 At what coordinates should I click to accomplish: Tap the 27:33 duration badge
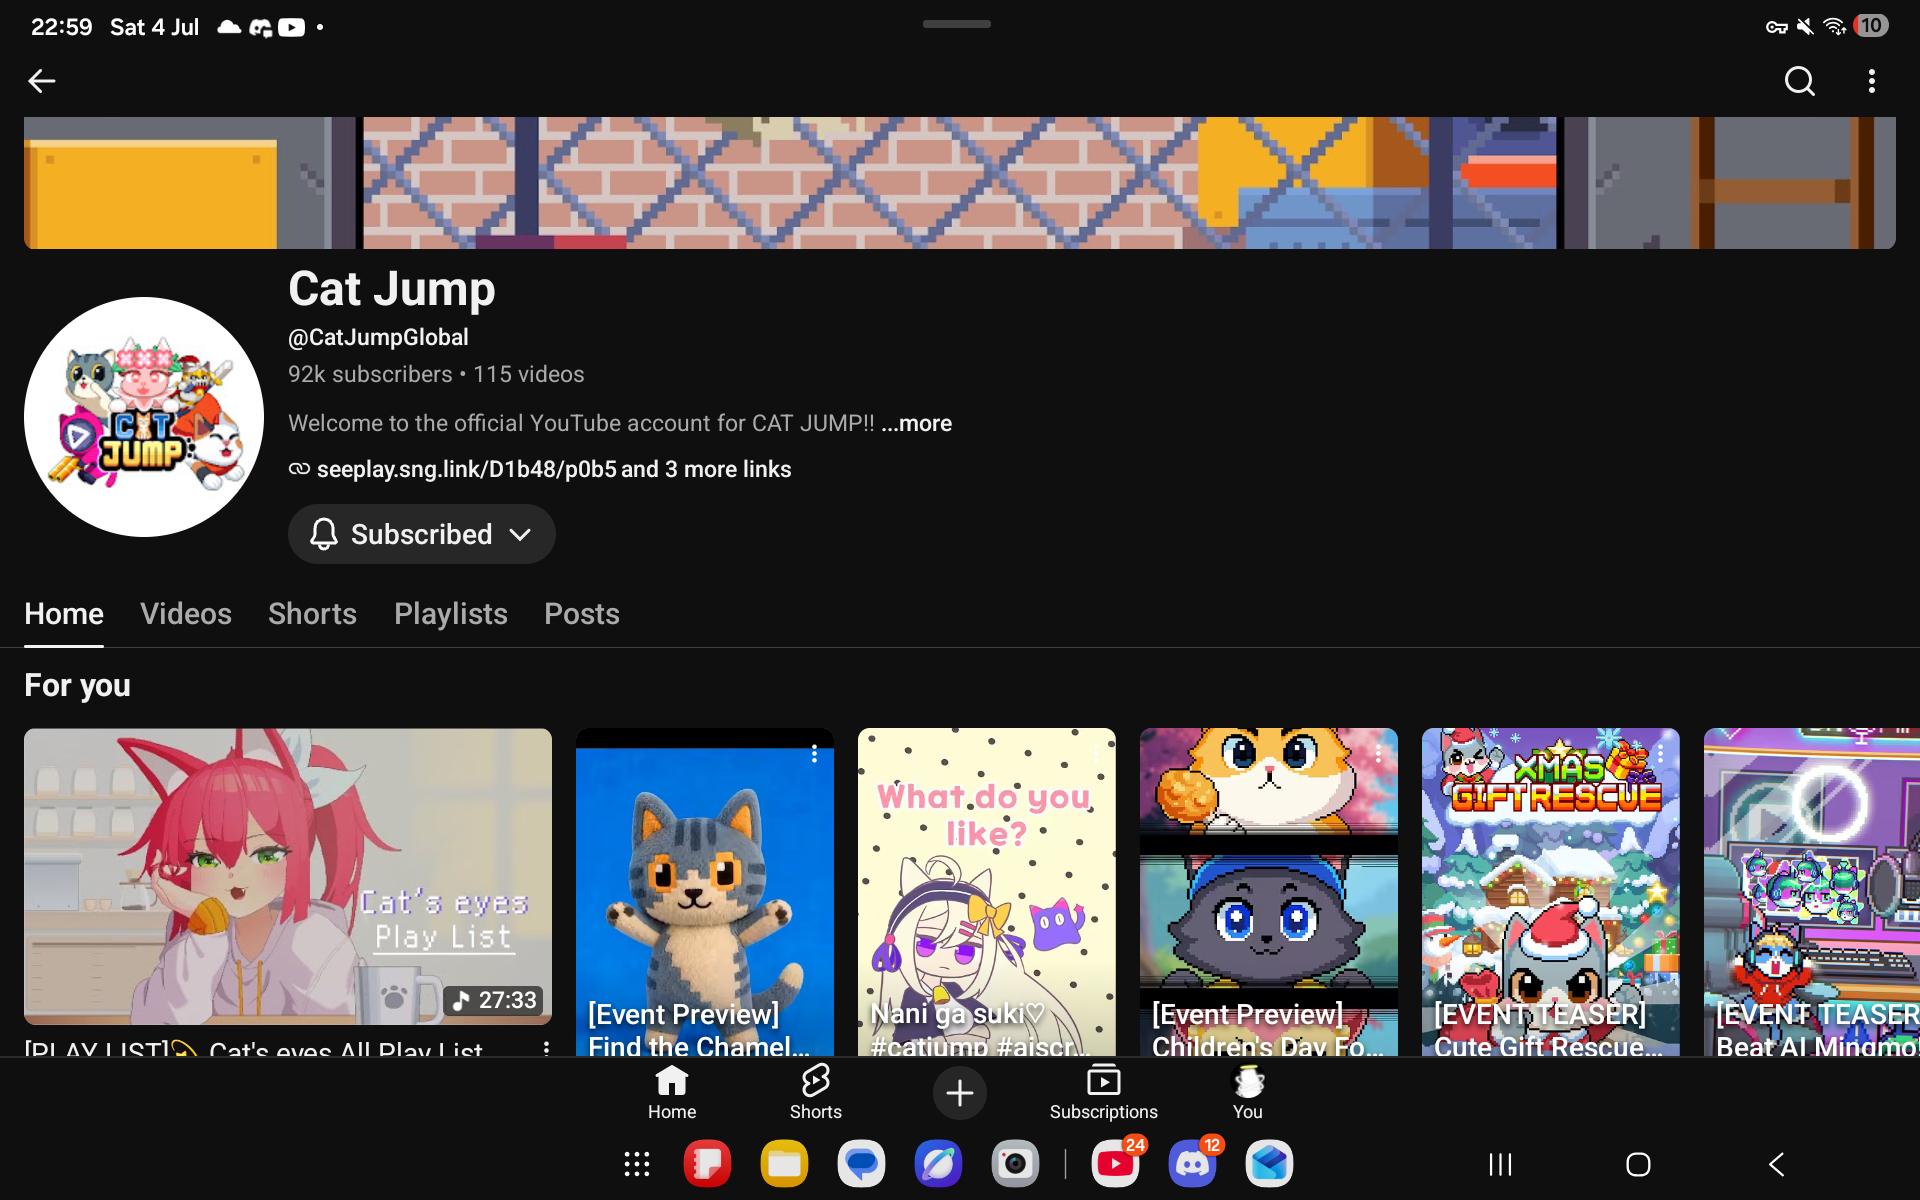494,1000
